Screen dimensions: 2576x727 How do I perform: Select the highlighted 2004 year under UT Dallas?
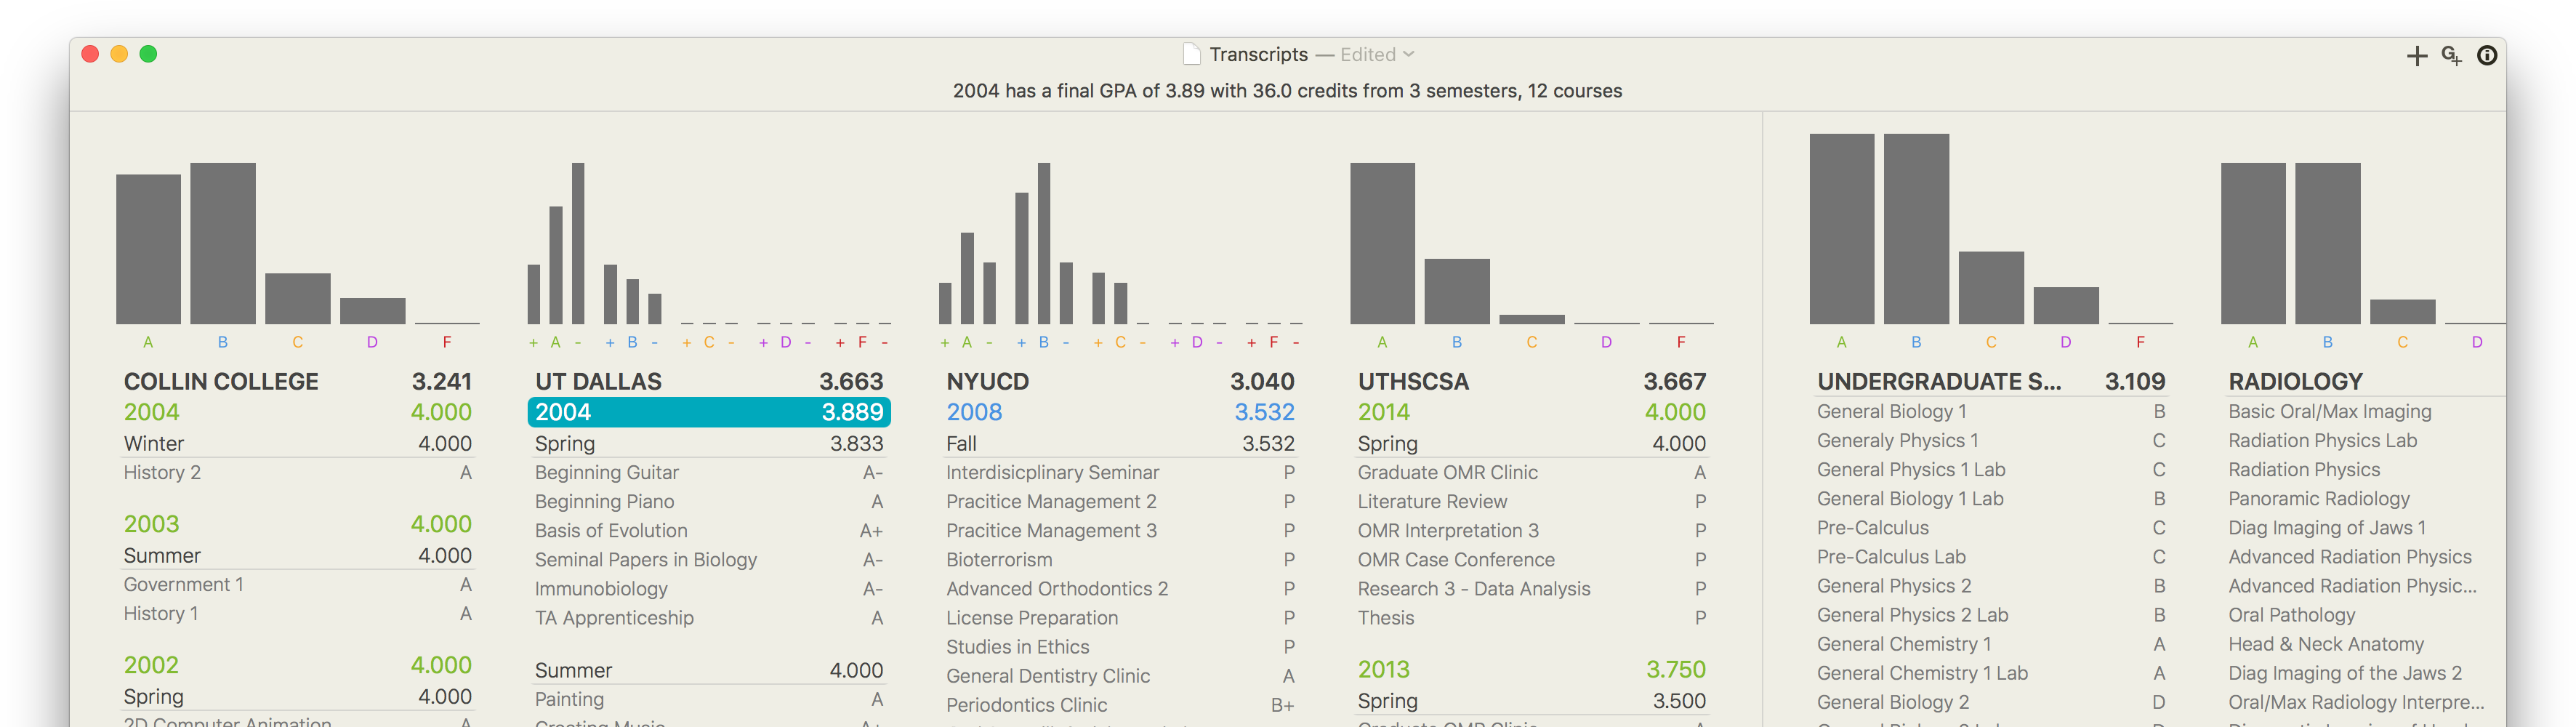[x=709, y=412]
